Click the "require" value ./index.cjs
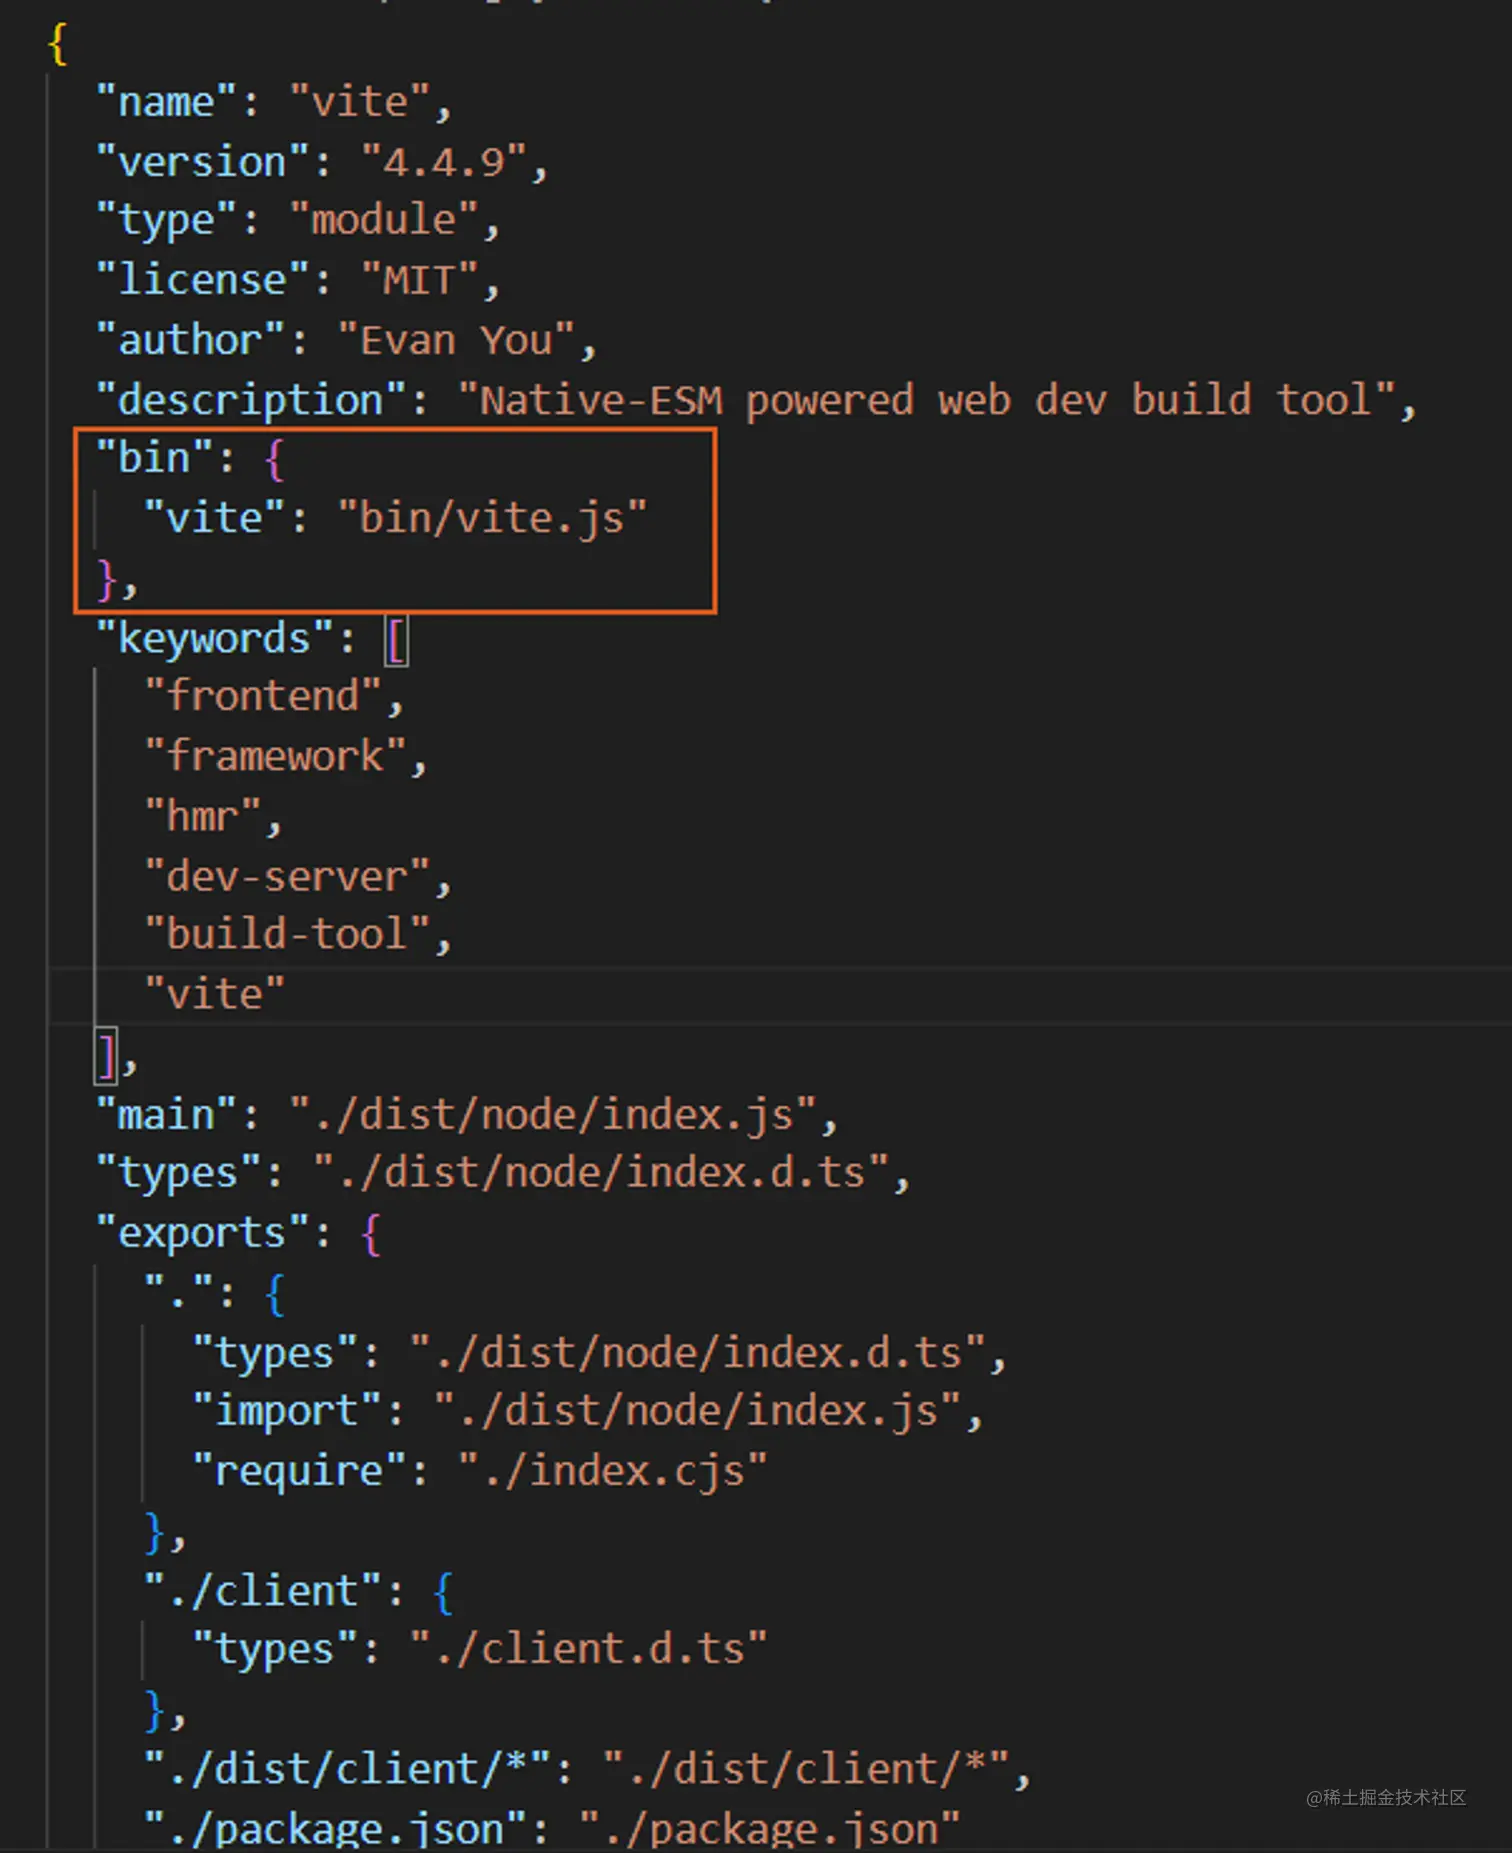 pyautogui.click(x=612, y=1472)
